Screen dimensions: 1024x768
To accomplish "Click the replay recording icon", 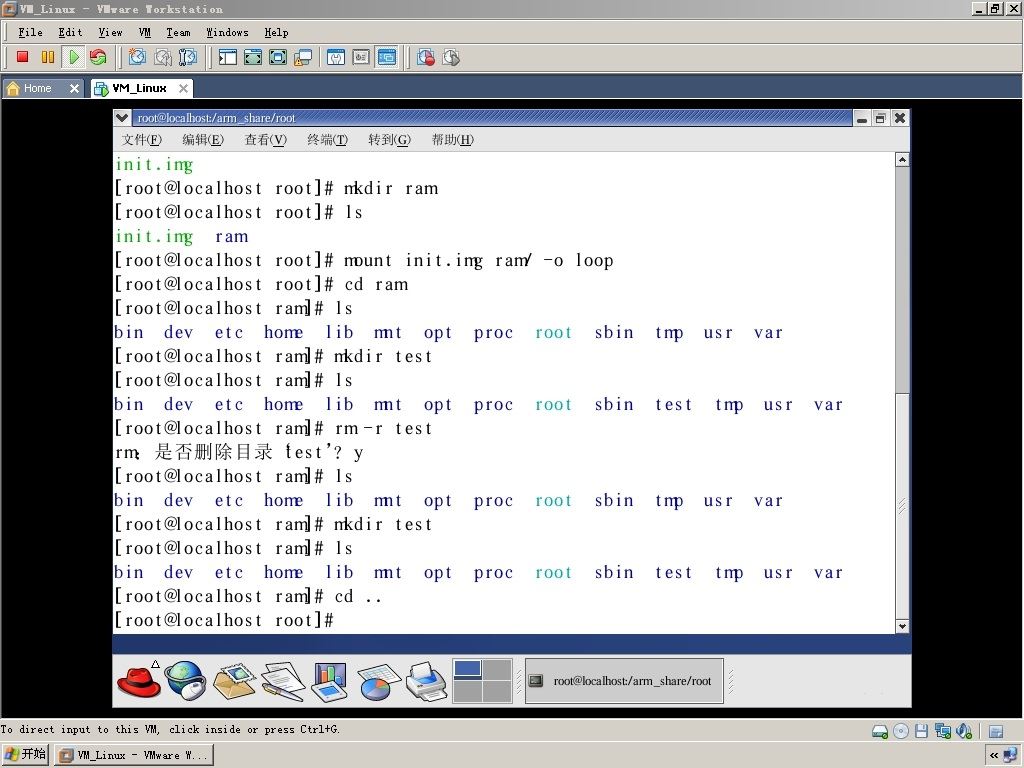I will pos(451,57).
